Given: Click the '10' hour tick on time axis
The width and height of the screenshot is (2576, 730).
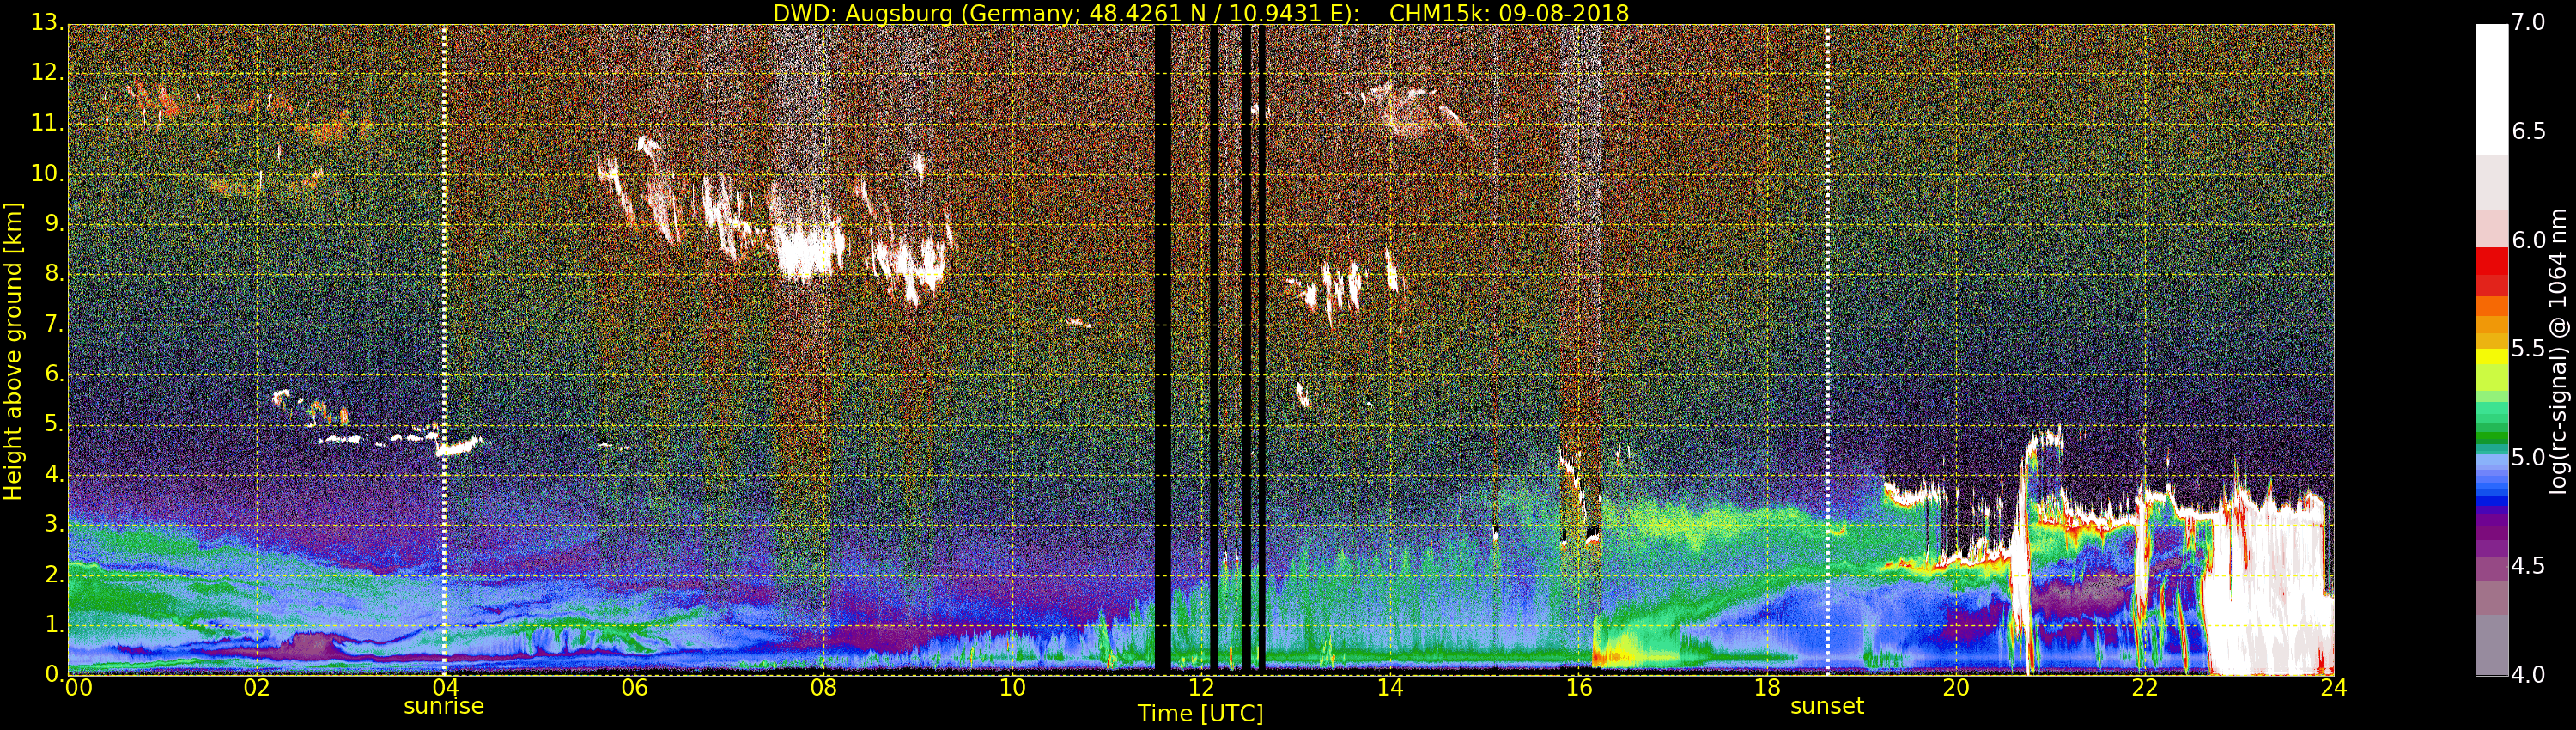Looking at the screenshot, I should pyautogui.click(x=1012, y=688).
